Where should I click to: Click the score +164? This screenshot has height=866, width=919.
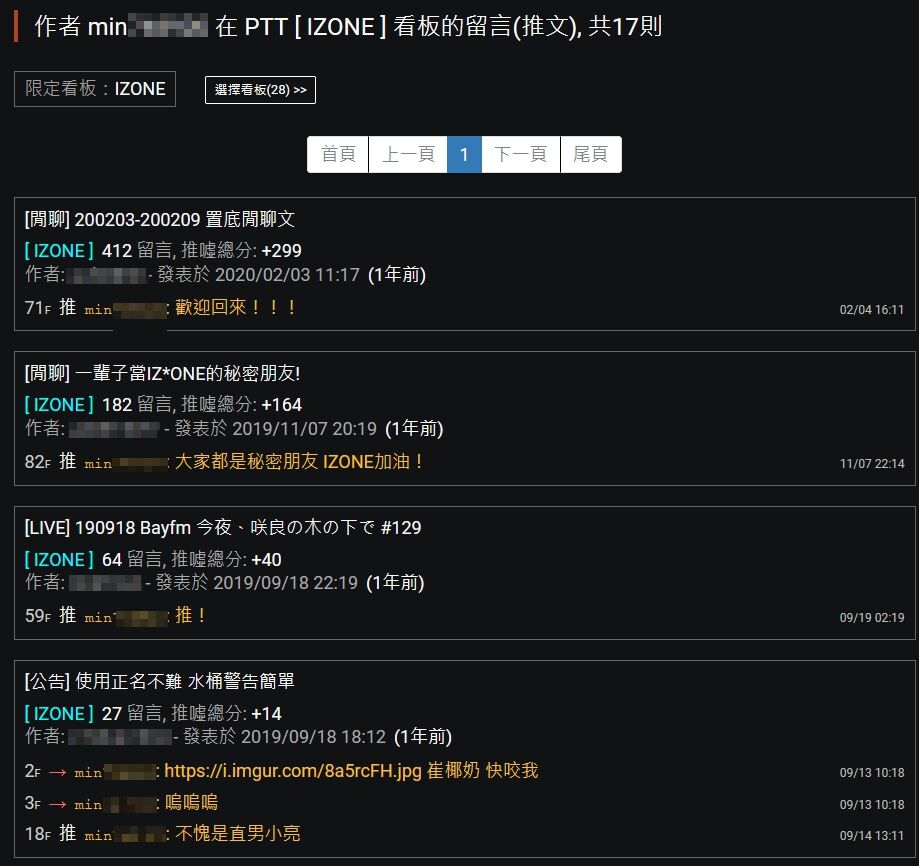click(281, 405)
